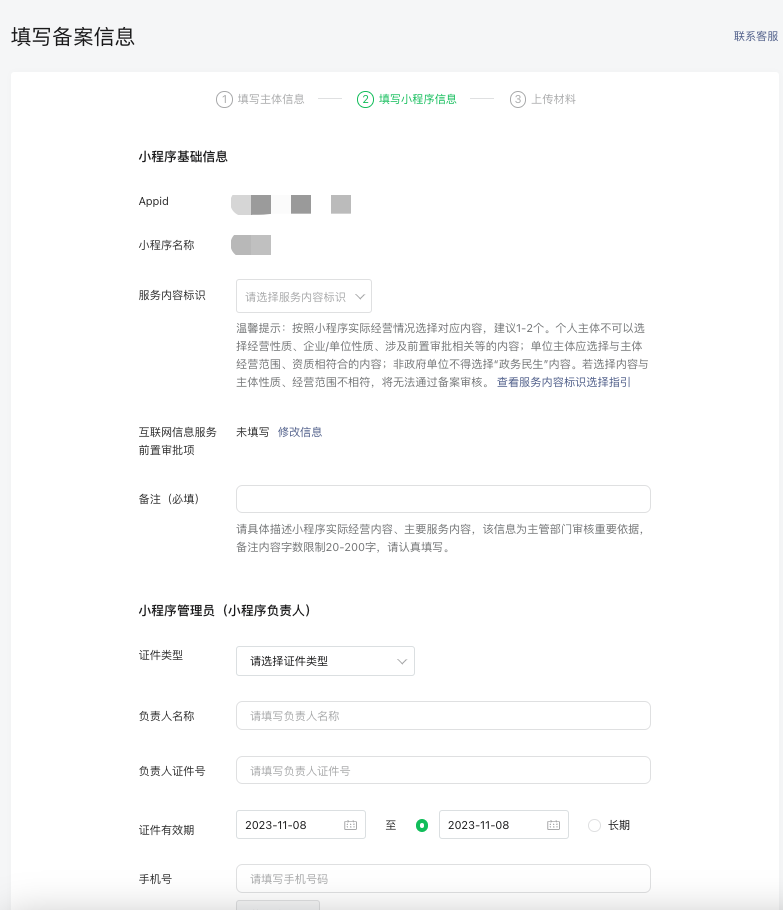The height and width of the screenshot is (910, 783).
Task: Click 小程序基础信息 section heading
Action: [x=183, y=157]
